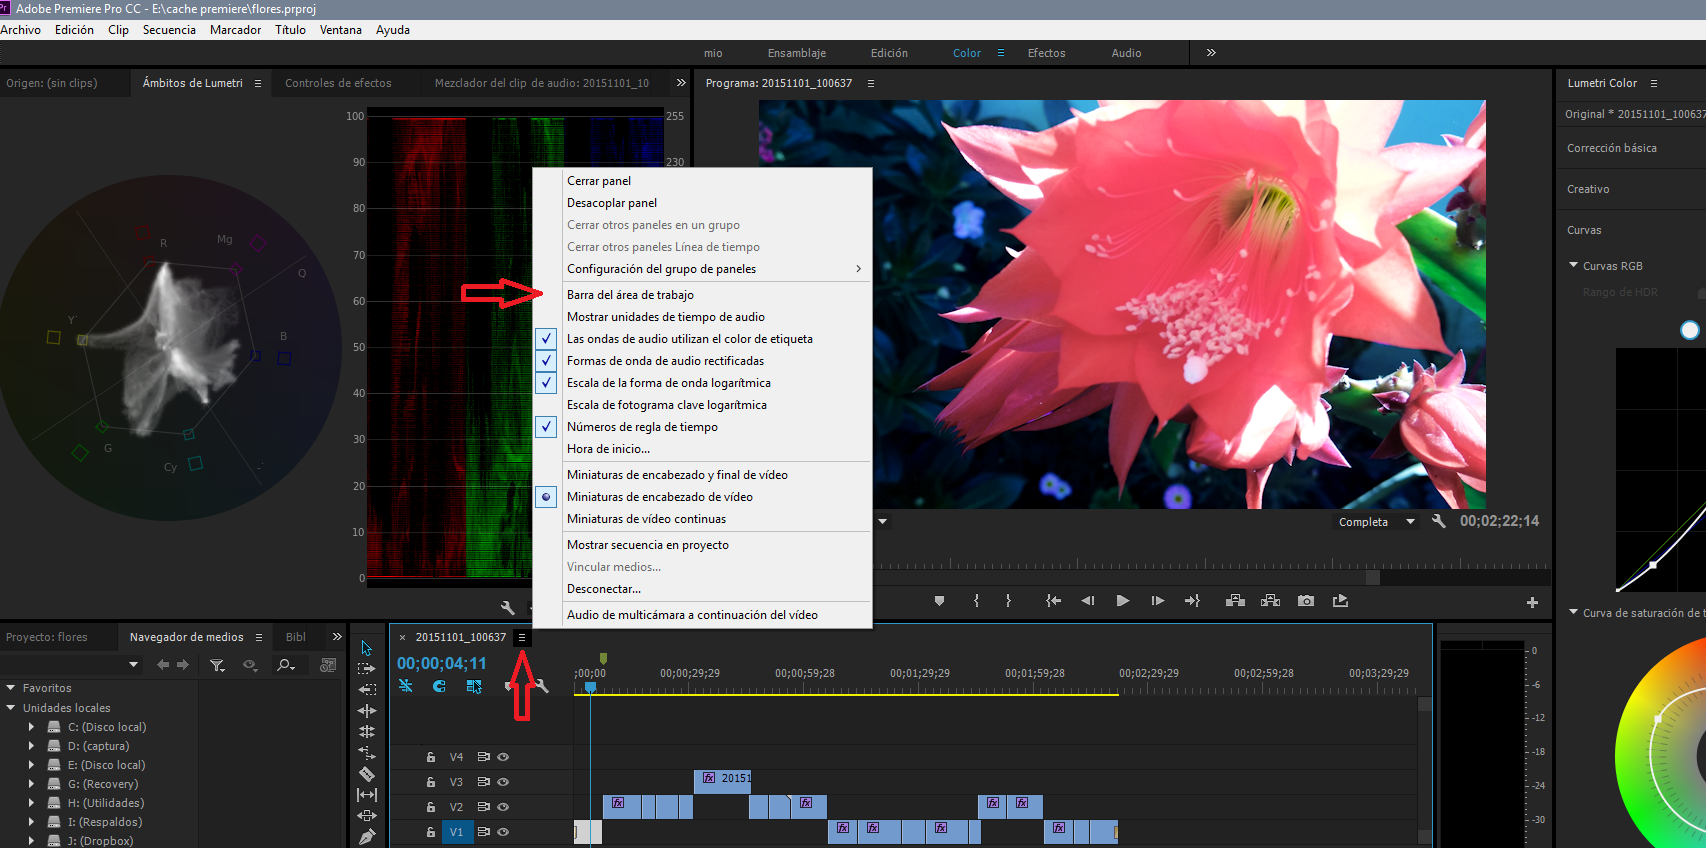
Task: Collapse Favoritos tree node
Action: [11, 688]
